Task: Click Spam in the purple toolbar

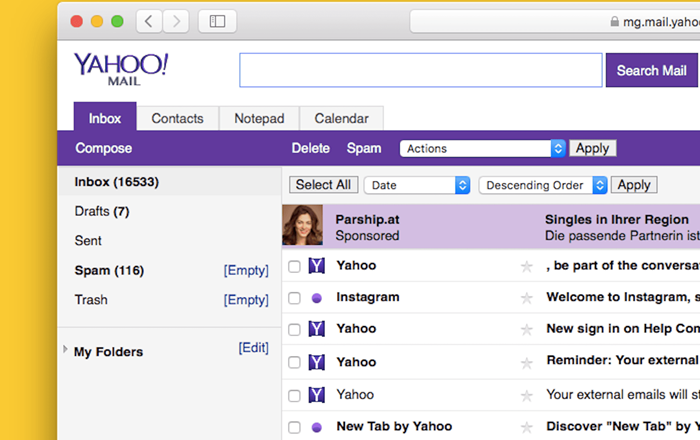Action: tap(364, 148)
